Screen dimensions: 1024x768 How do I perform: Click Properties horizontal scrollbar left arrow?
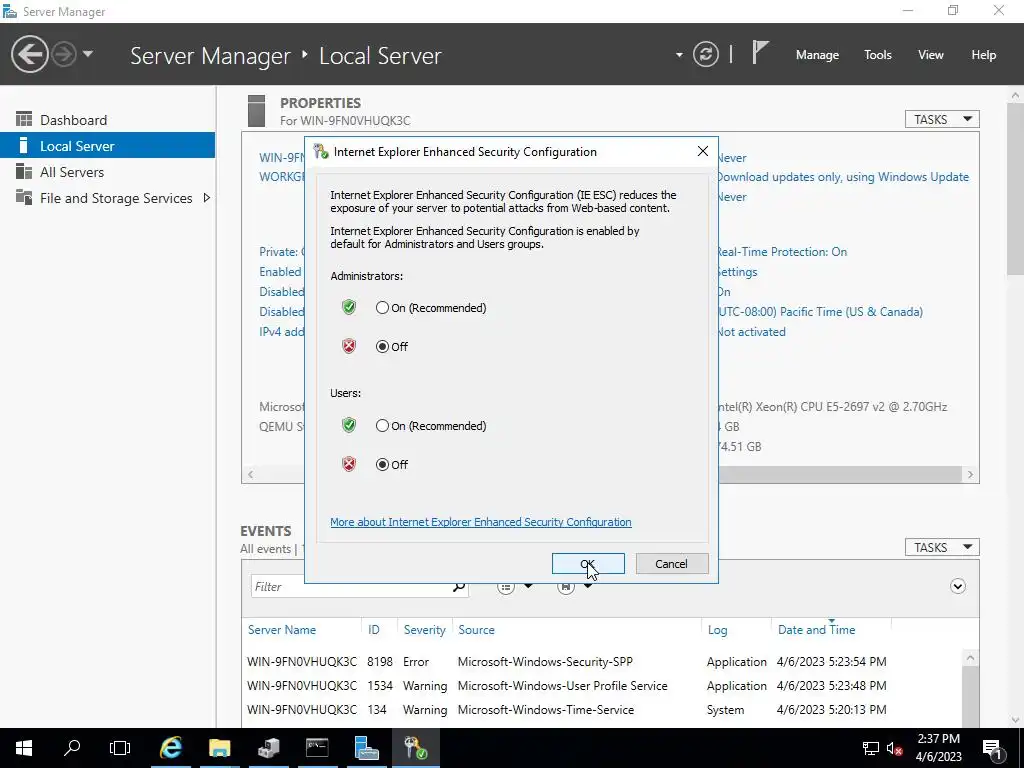coord(251,475)
